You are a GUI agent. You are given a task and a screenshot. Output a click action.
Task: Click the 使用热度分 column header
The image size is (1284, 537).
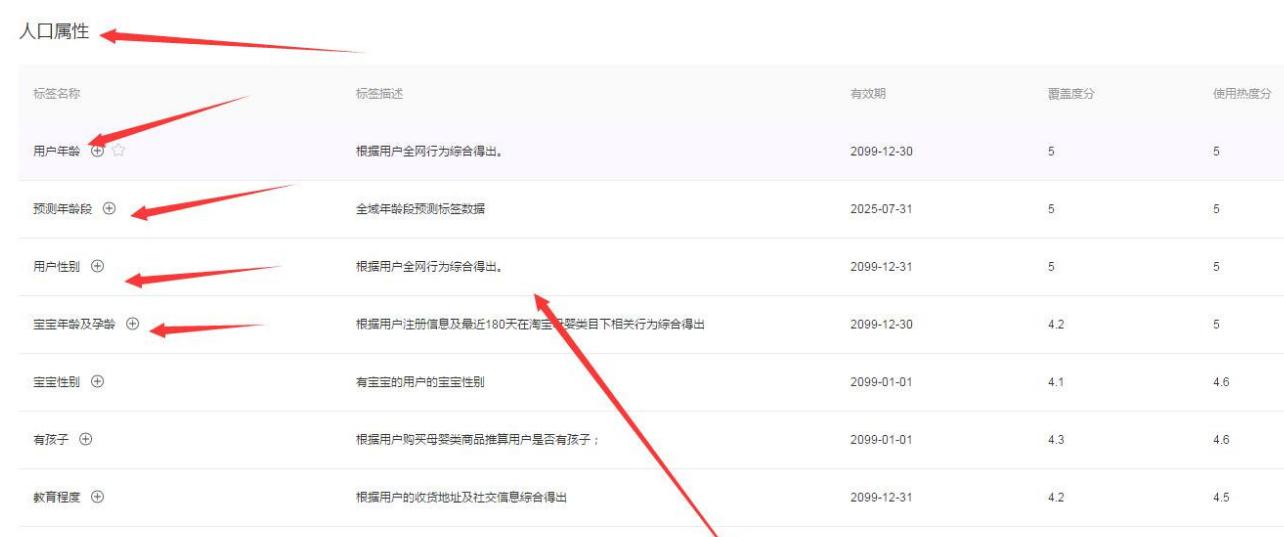pyautogui.click(x=1241, y=94)
